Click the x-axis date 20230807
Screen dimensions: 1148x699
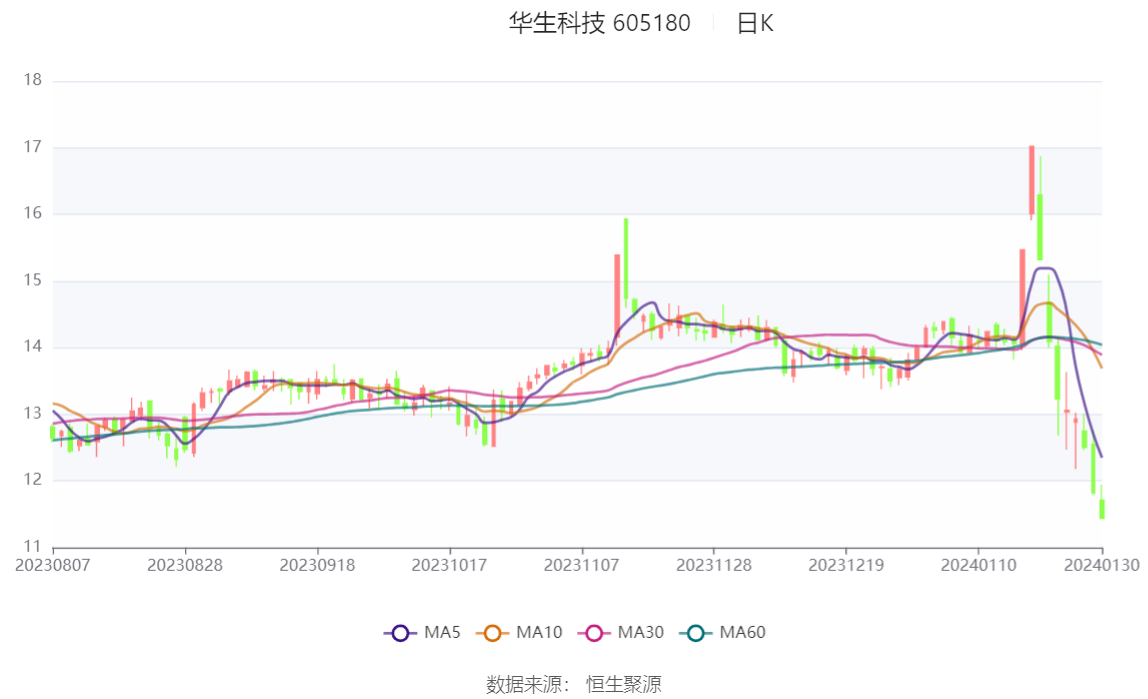click(53, 565)
